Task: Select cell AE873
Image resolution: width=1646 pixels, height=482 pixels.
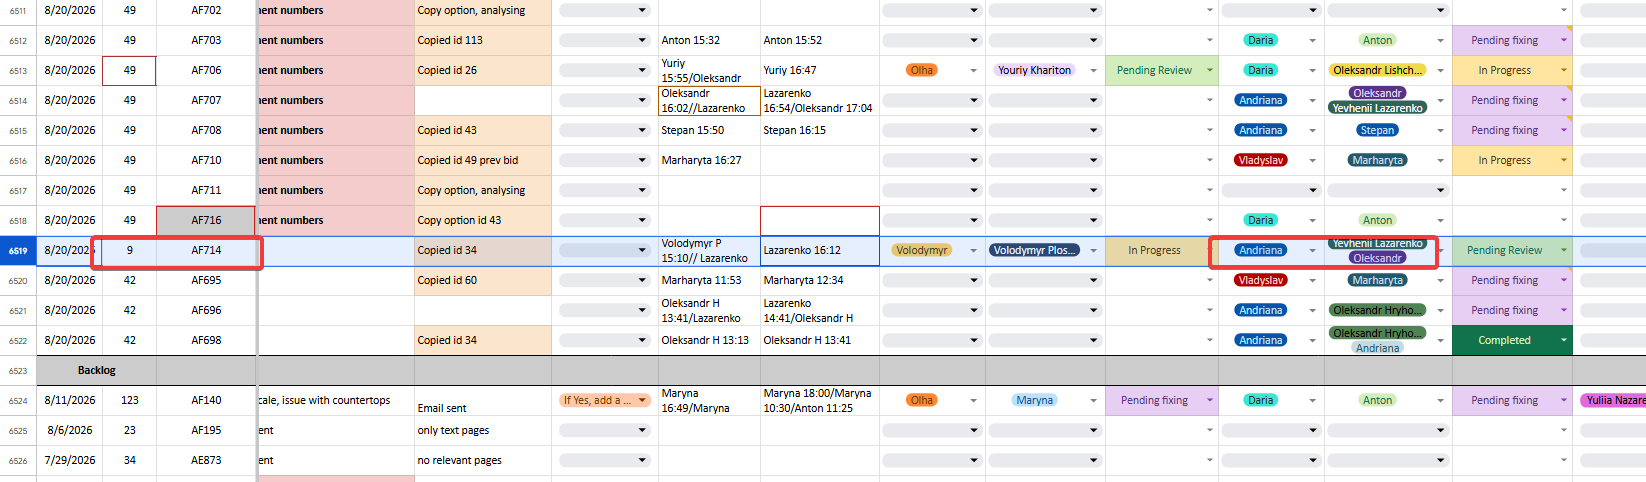Action: [206, 461]
